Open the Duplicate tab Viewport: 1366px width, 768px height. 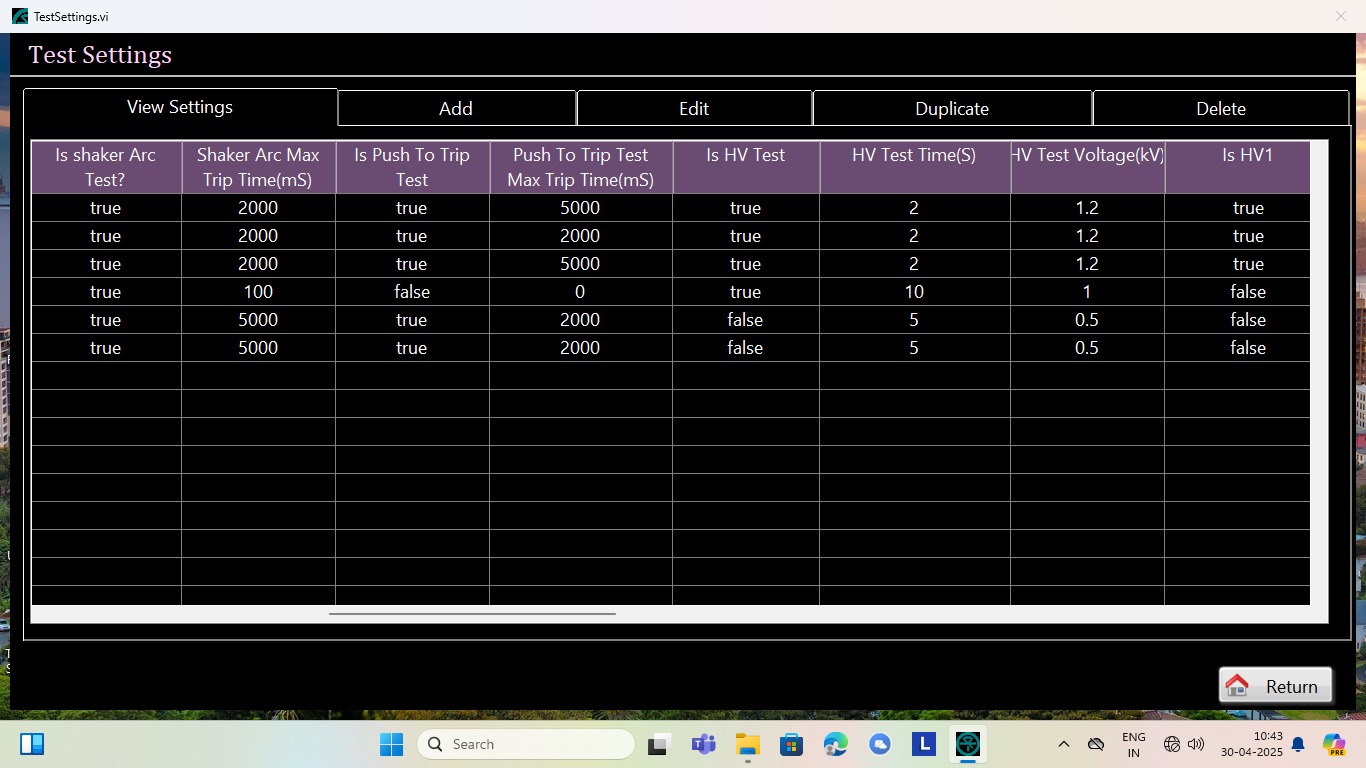(952, 108)
